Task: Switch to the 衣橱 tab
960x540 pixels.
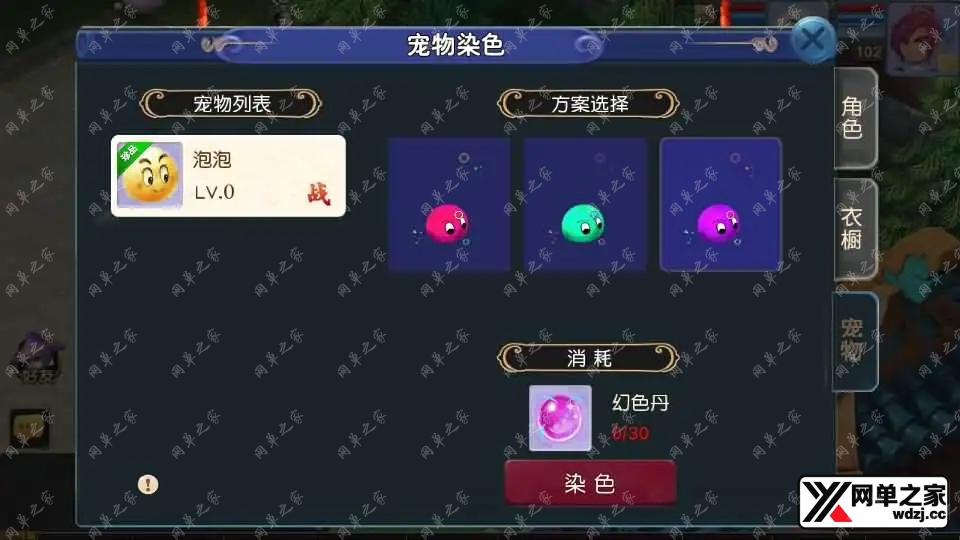Action: tap(855, 229)
